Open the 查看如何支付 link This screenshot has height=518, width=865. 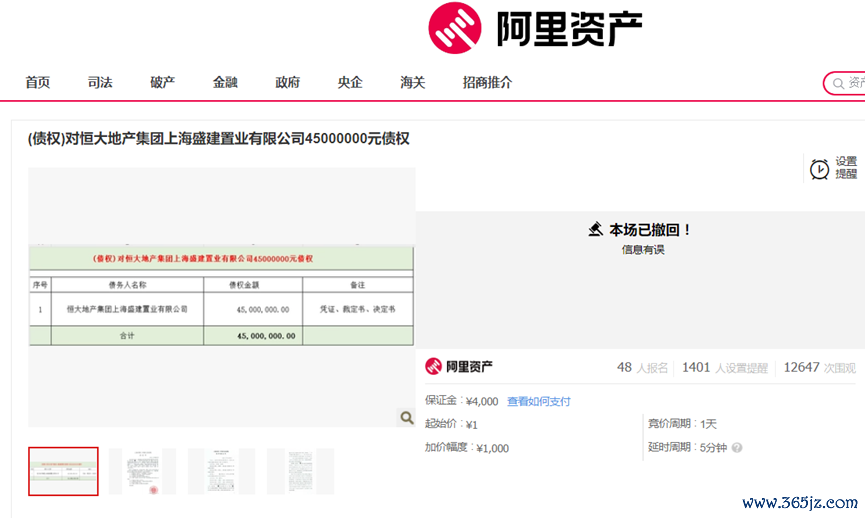[538, 402]
